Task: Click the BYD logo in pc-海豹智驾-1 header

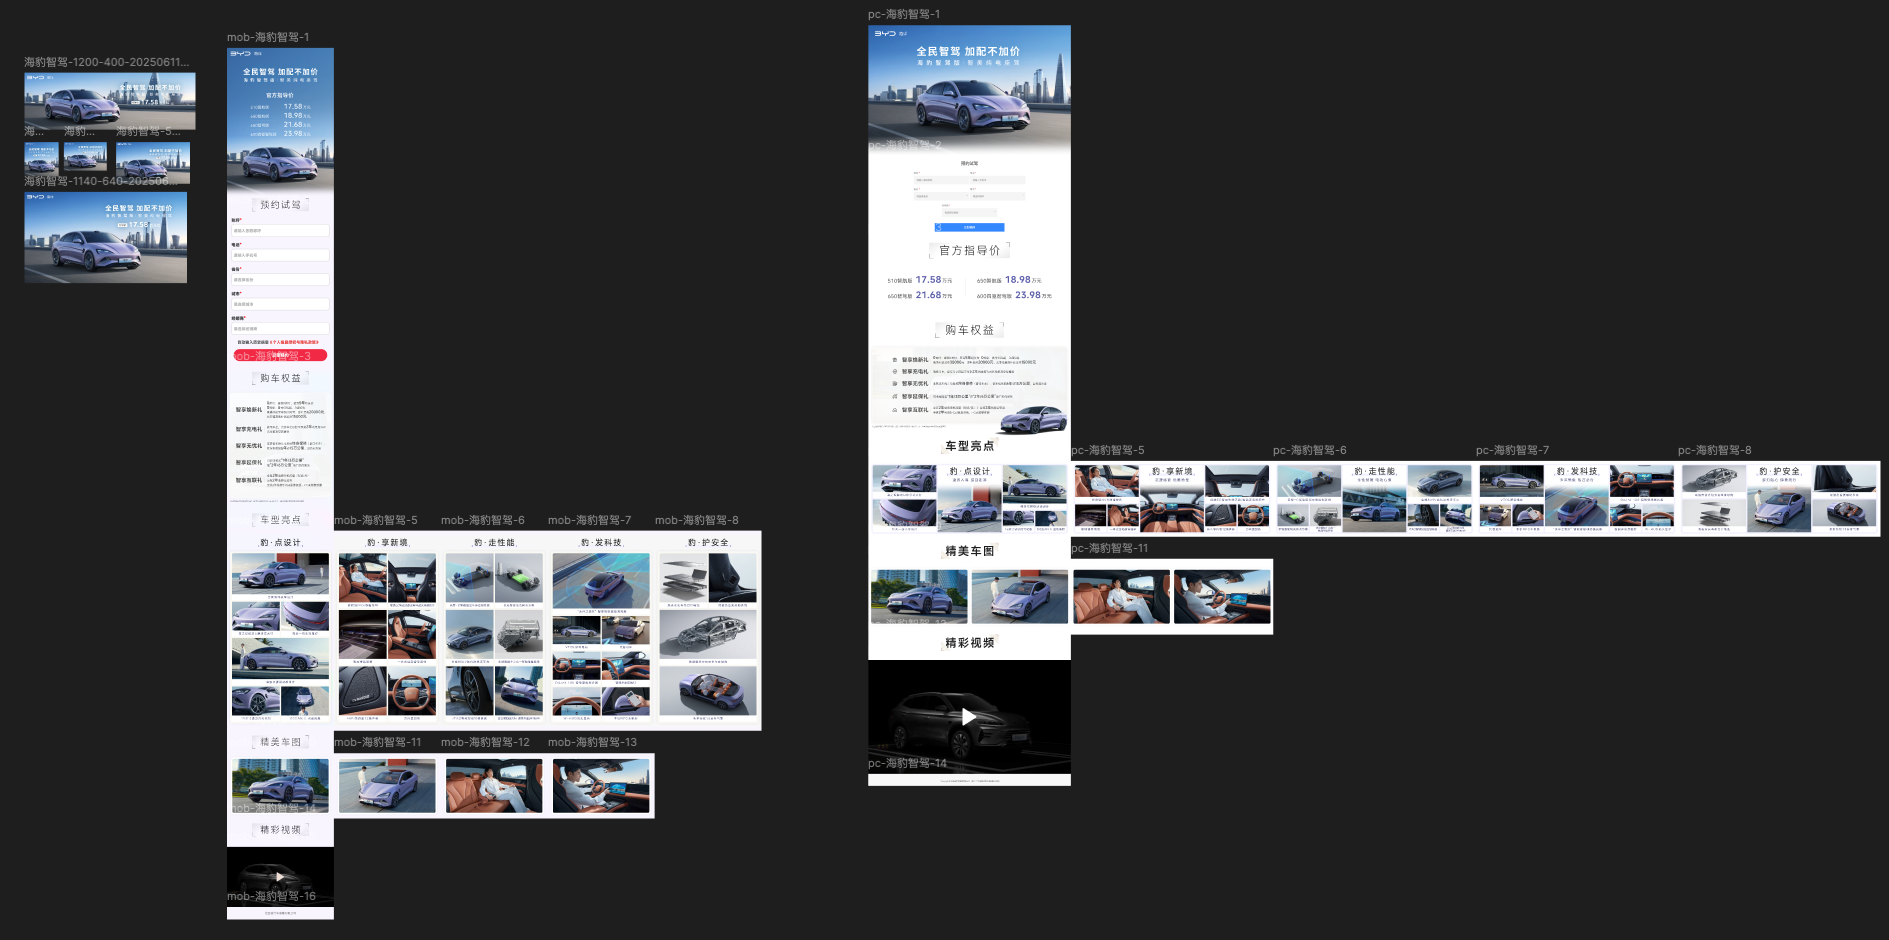Action: tap(885, 33)
